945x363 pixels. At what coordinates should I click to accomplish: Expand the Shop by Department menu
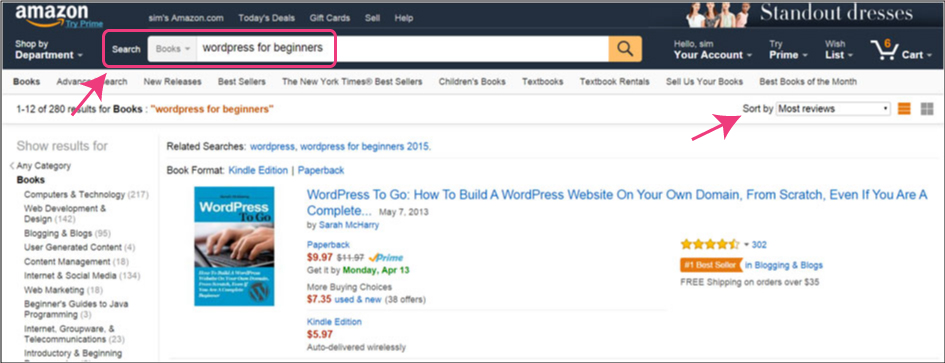tap(49, 49)
